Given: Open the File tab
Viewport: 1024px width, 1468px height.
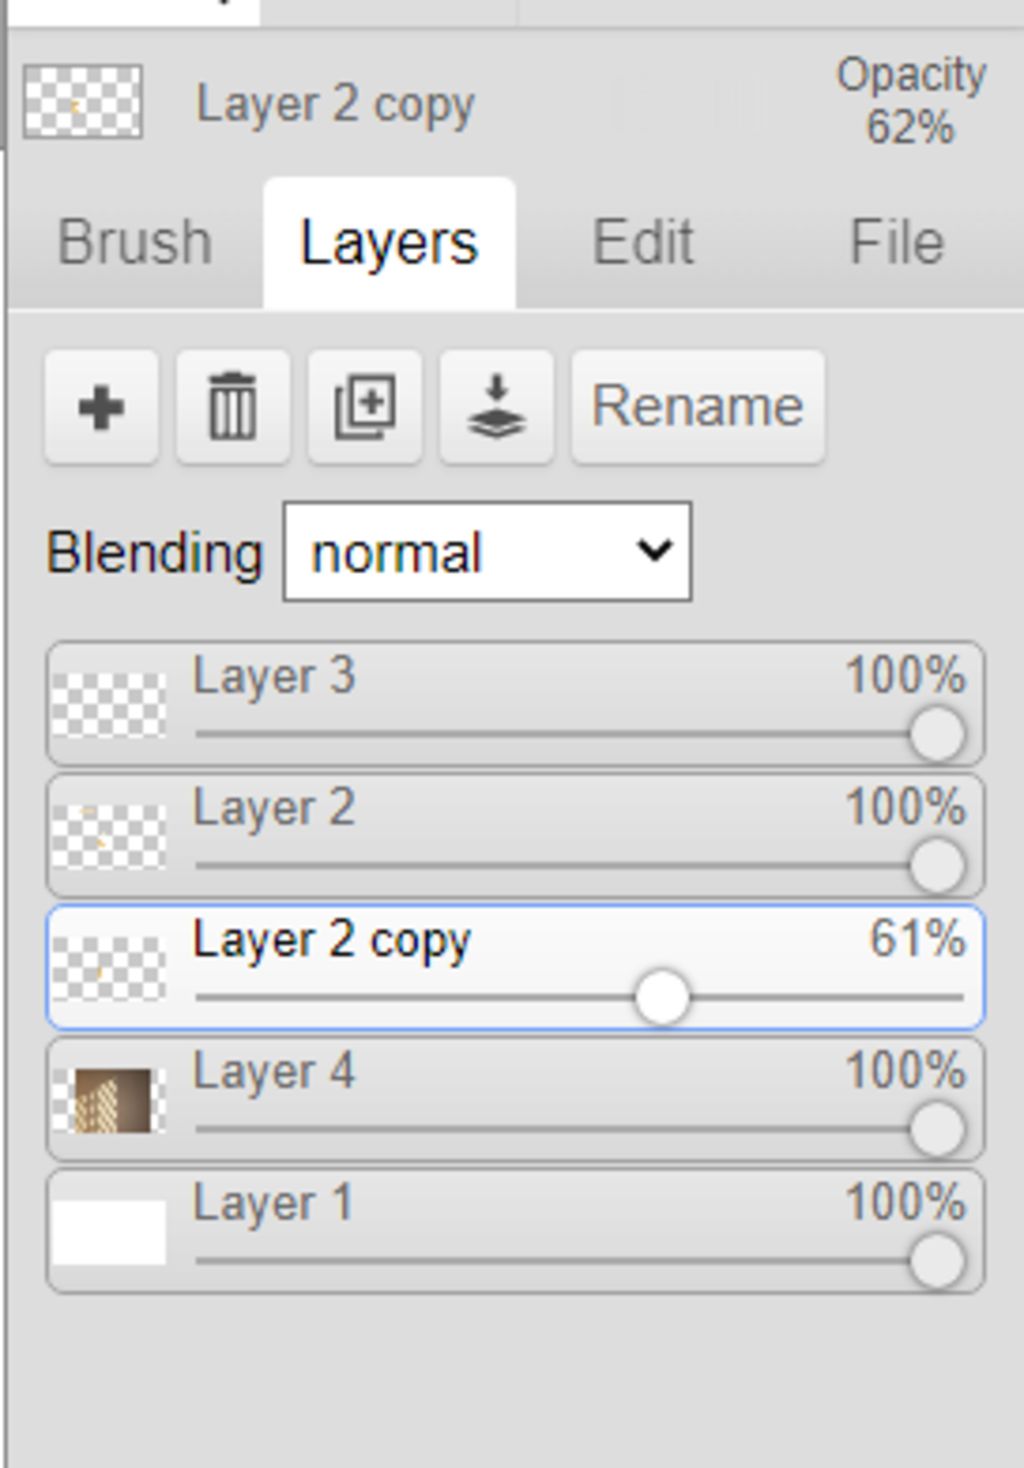Looking at the screenshot, I should pyautogui.click(x=897, y=243).
